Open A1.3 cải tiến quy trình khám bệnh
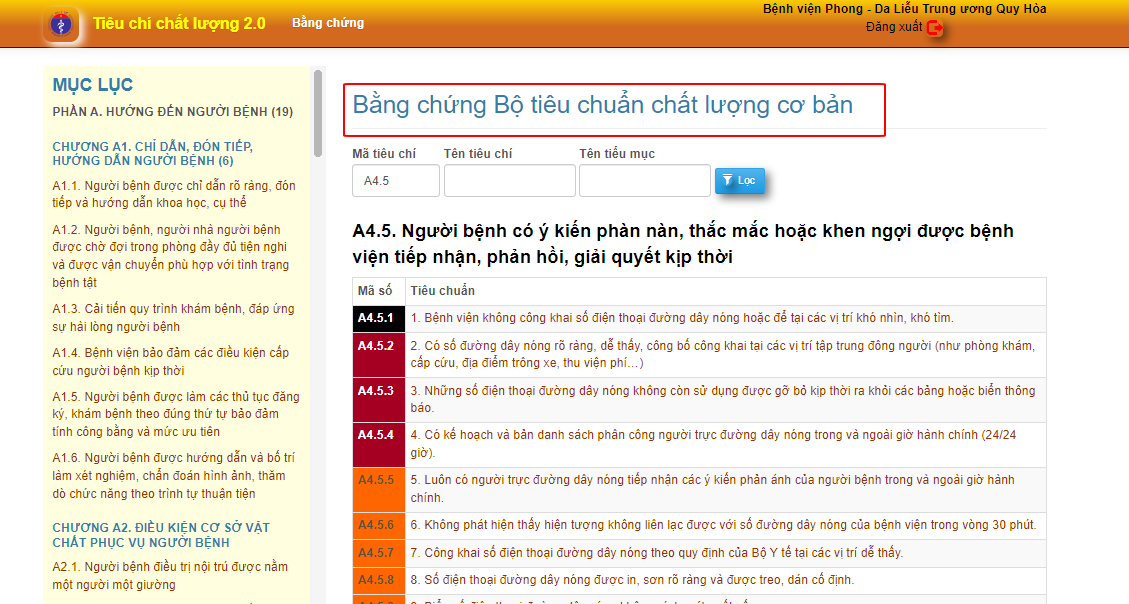Image resolution: width=1129 pixels, height=604 pixels. (173, 318)
